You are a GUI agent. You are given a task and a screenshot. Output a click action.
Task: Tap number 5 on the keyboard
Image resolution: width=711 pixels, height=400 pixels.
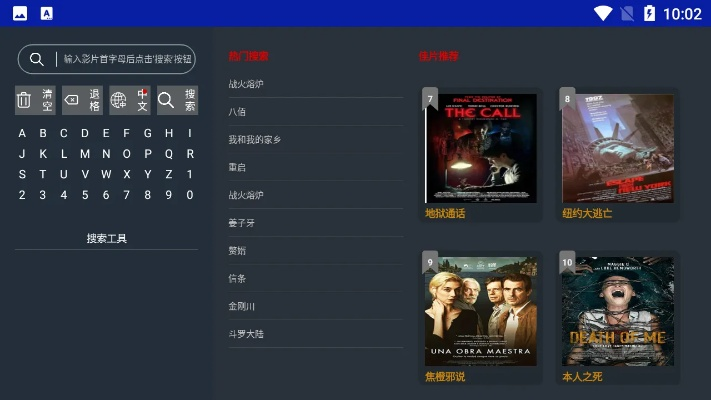[x=85, y=195]
